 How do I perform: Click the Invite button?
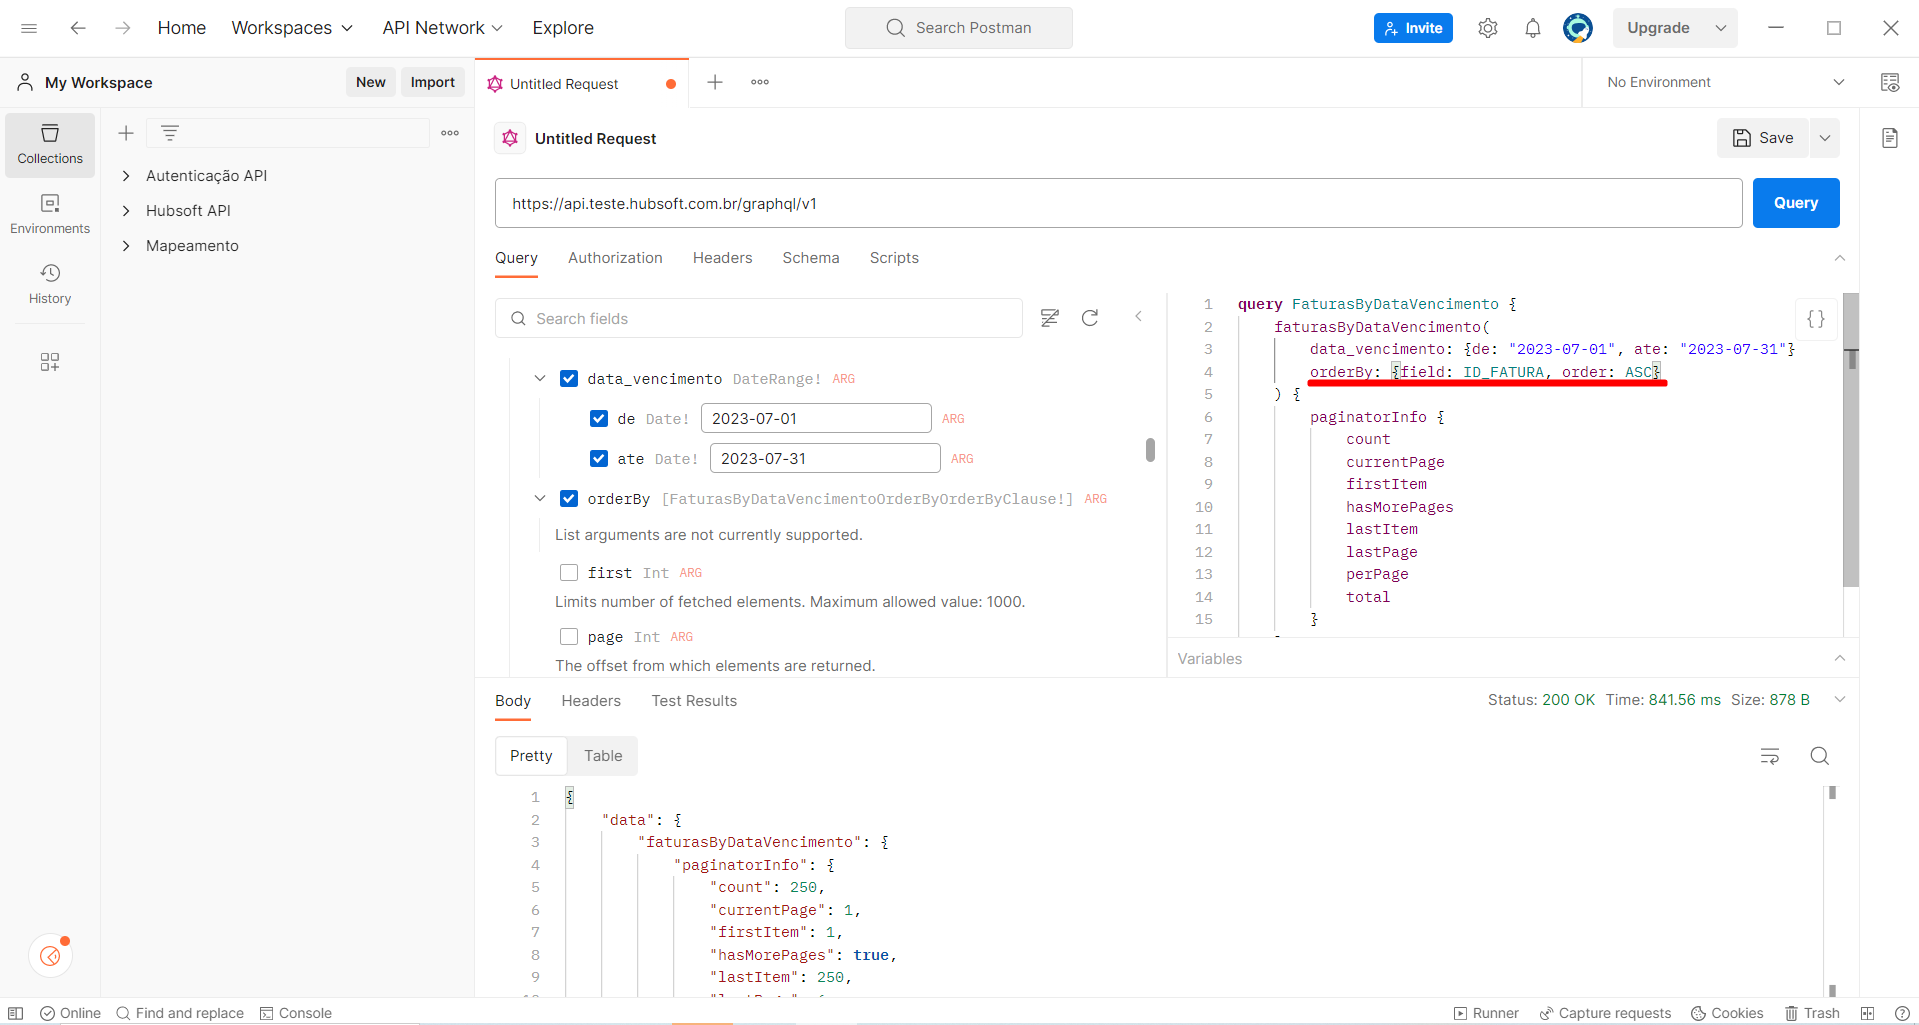coord(1413,28)
